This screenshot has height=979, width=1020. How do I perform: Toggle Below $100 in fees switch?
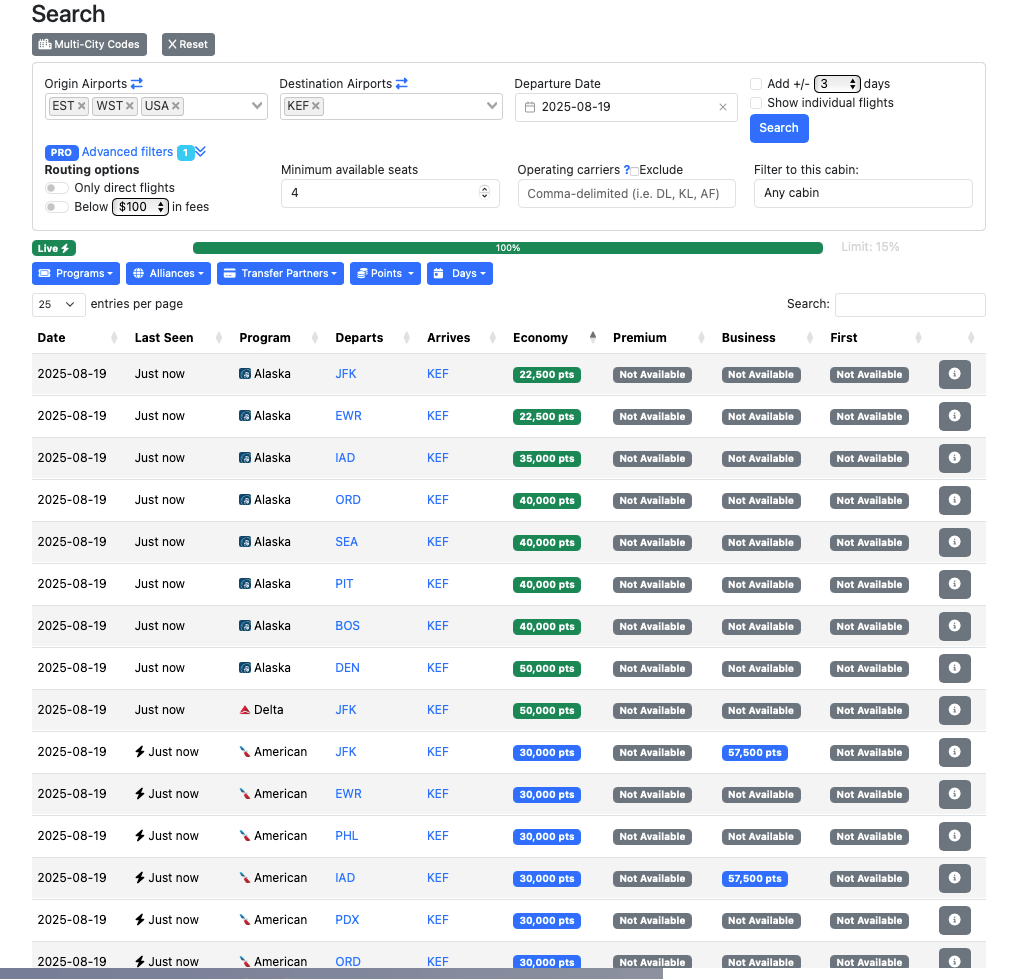[x=57, y=207]
